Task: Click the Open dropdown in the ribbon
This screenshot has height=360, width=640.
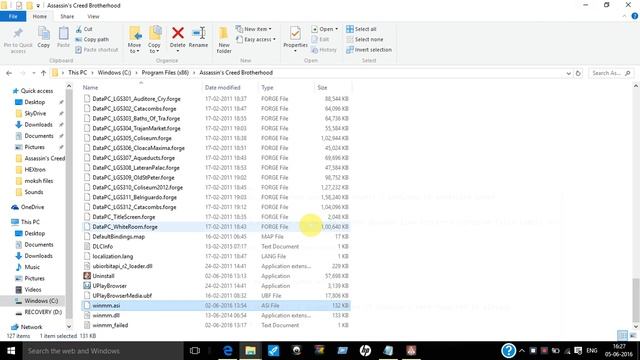Action: [x=324, y=29]
